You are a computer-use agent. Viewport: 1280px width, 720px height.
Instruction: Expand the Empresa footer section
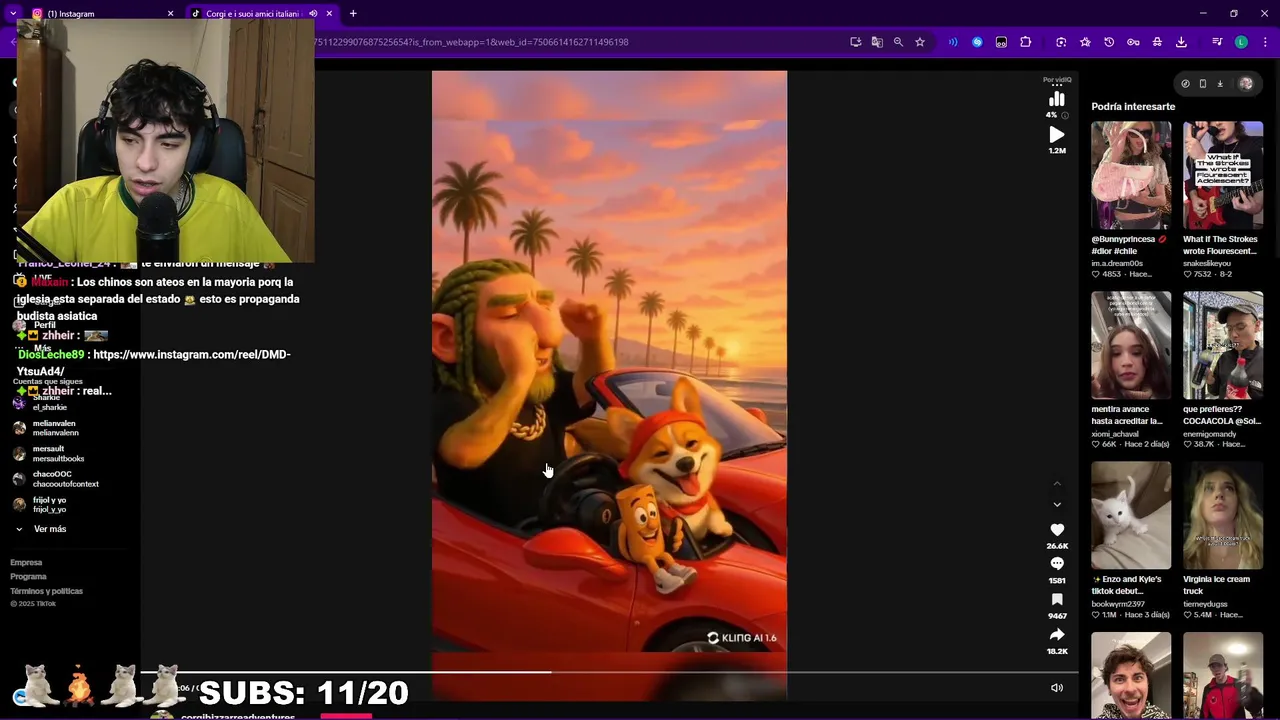pos(26,563)
